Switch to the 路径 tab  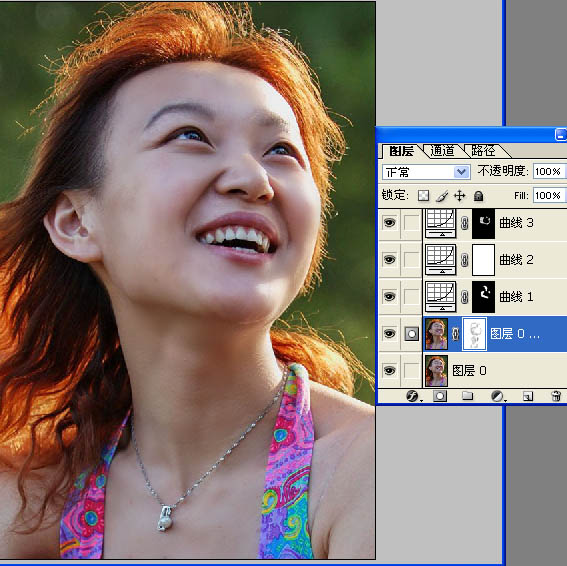483,150
